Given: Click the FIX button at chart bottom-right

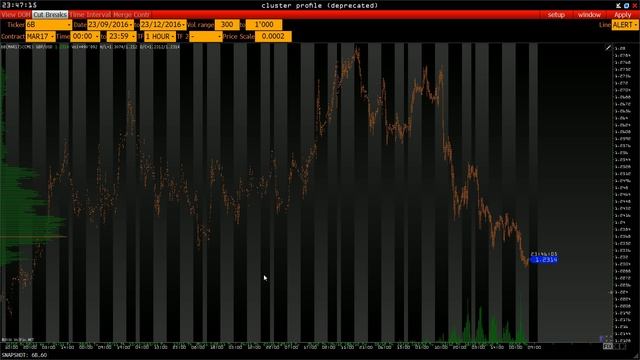Looking at the screenshot, I should [x=608, y=347].
